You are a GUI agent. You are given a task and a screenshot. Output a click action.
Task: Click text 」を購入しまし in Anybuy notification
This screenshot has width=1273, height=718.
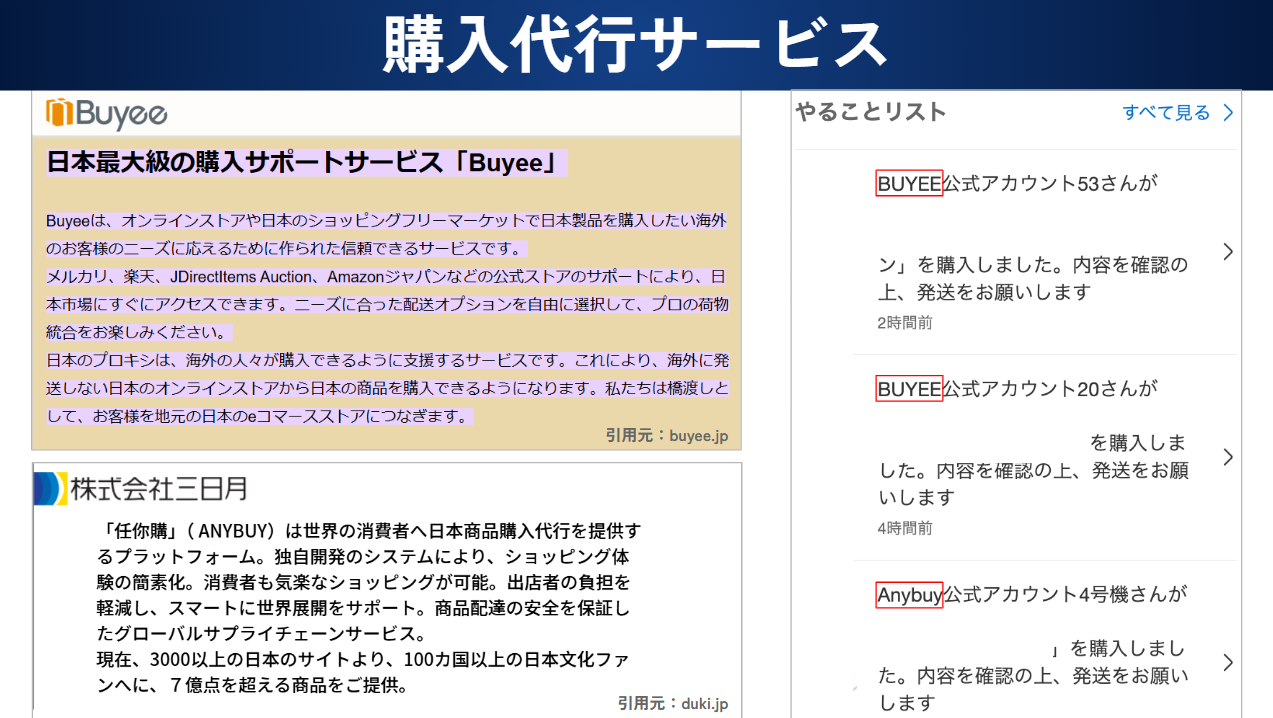pos(1118,648)
